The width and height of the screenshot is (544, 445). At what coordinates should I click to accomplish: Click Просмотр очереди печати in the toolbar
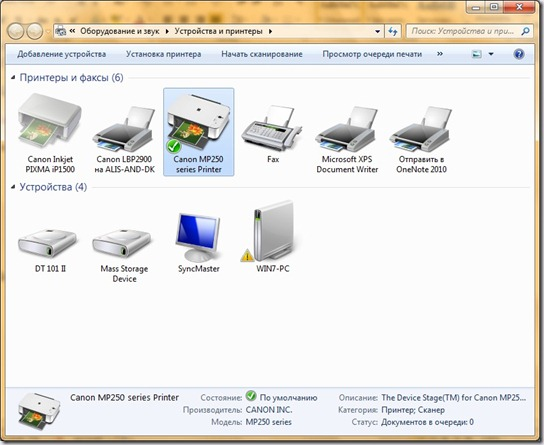tap(372, 54)
